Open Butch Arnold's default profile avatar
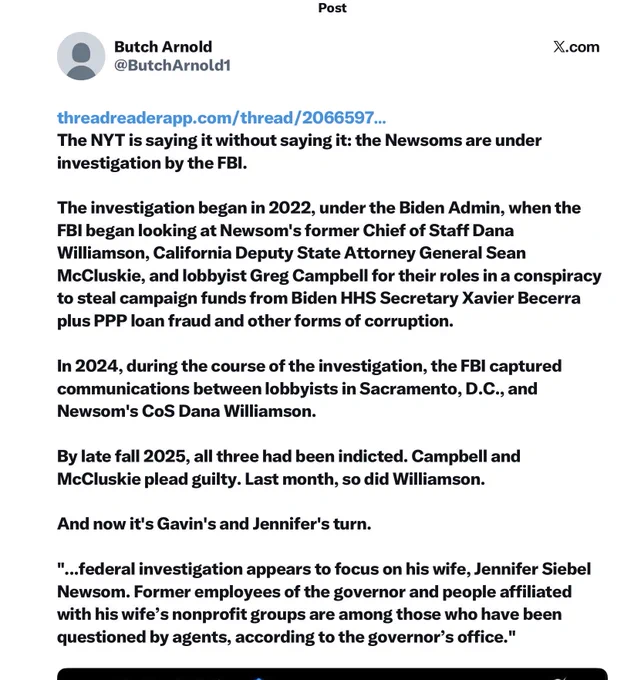The image size is (624, 680). click(81, 56)
